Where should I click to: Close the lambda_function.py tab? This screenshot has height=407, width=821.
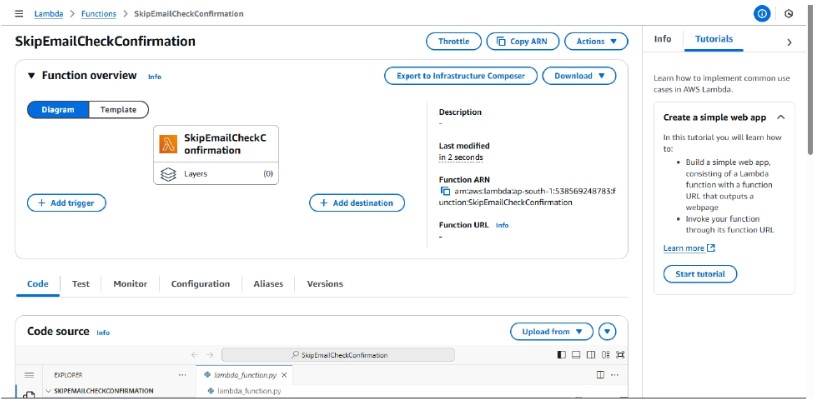tap(284, 375)
